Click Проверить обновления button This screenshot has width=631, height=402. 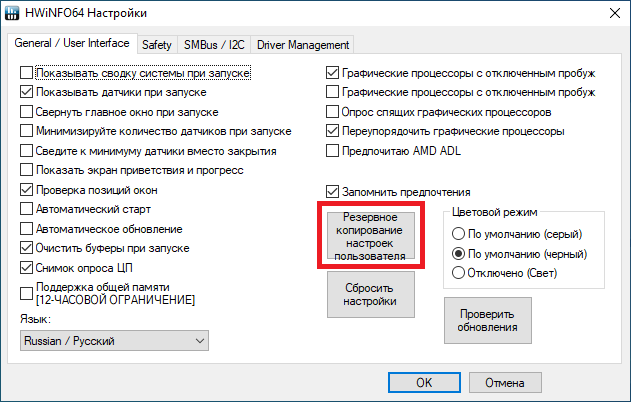tap(488, 321)
